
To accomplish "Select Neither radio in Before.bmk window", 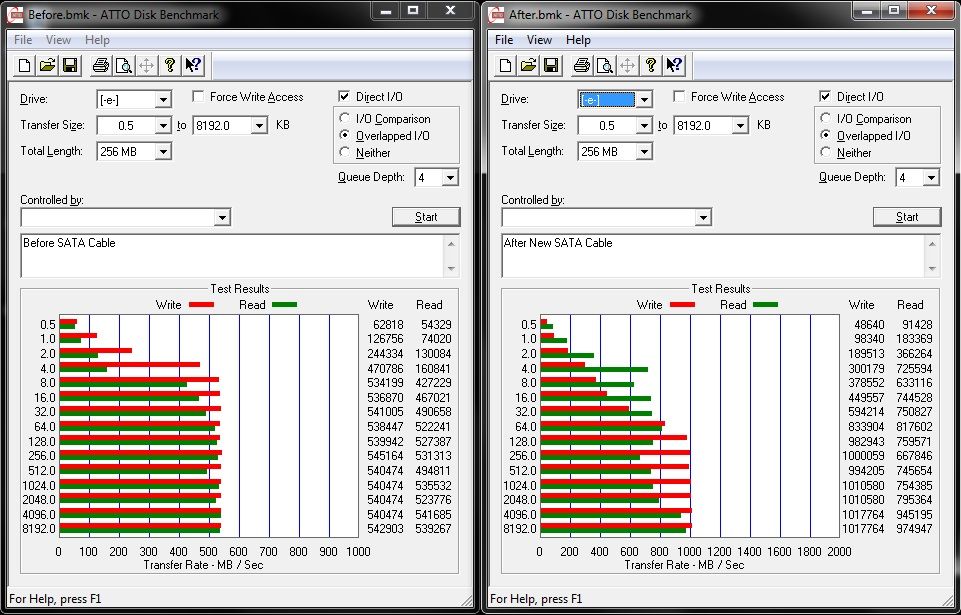I will tap(344, 151).
